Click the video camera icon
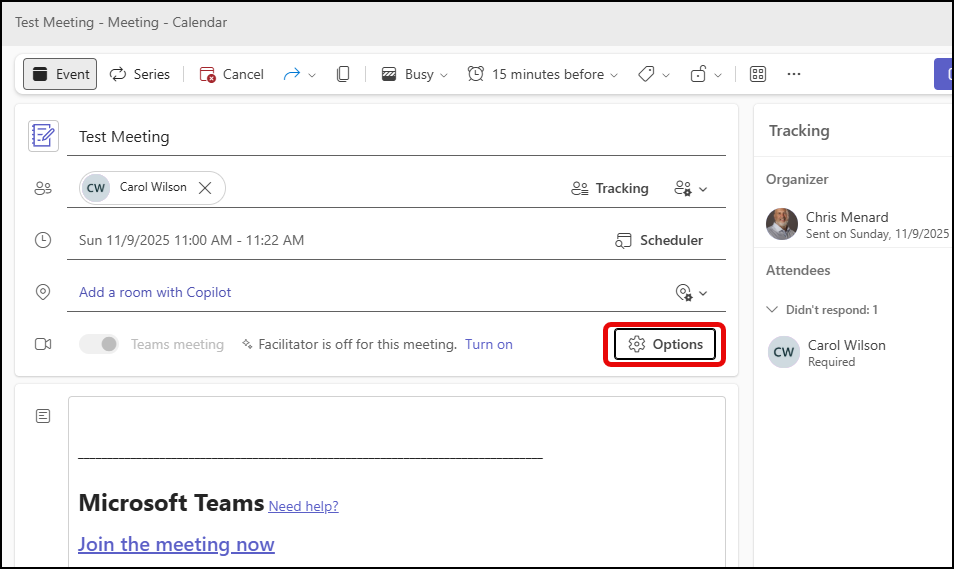The image size is (954, 569). pos(43,344)
